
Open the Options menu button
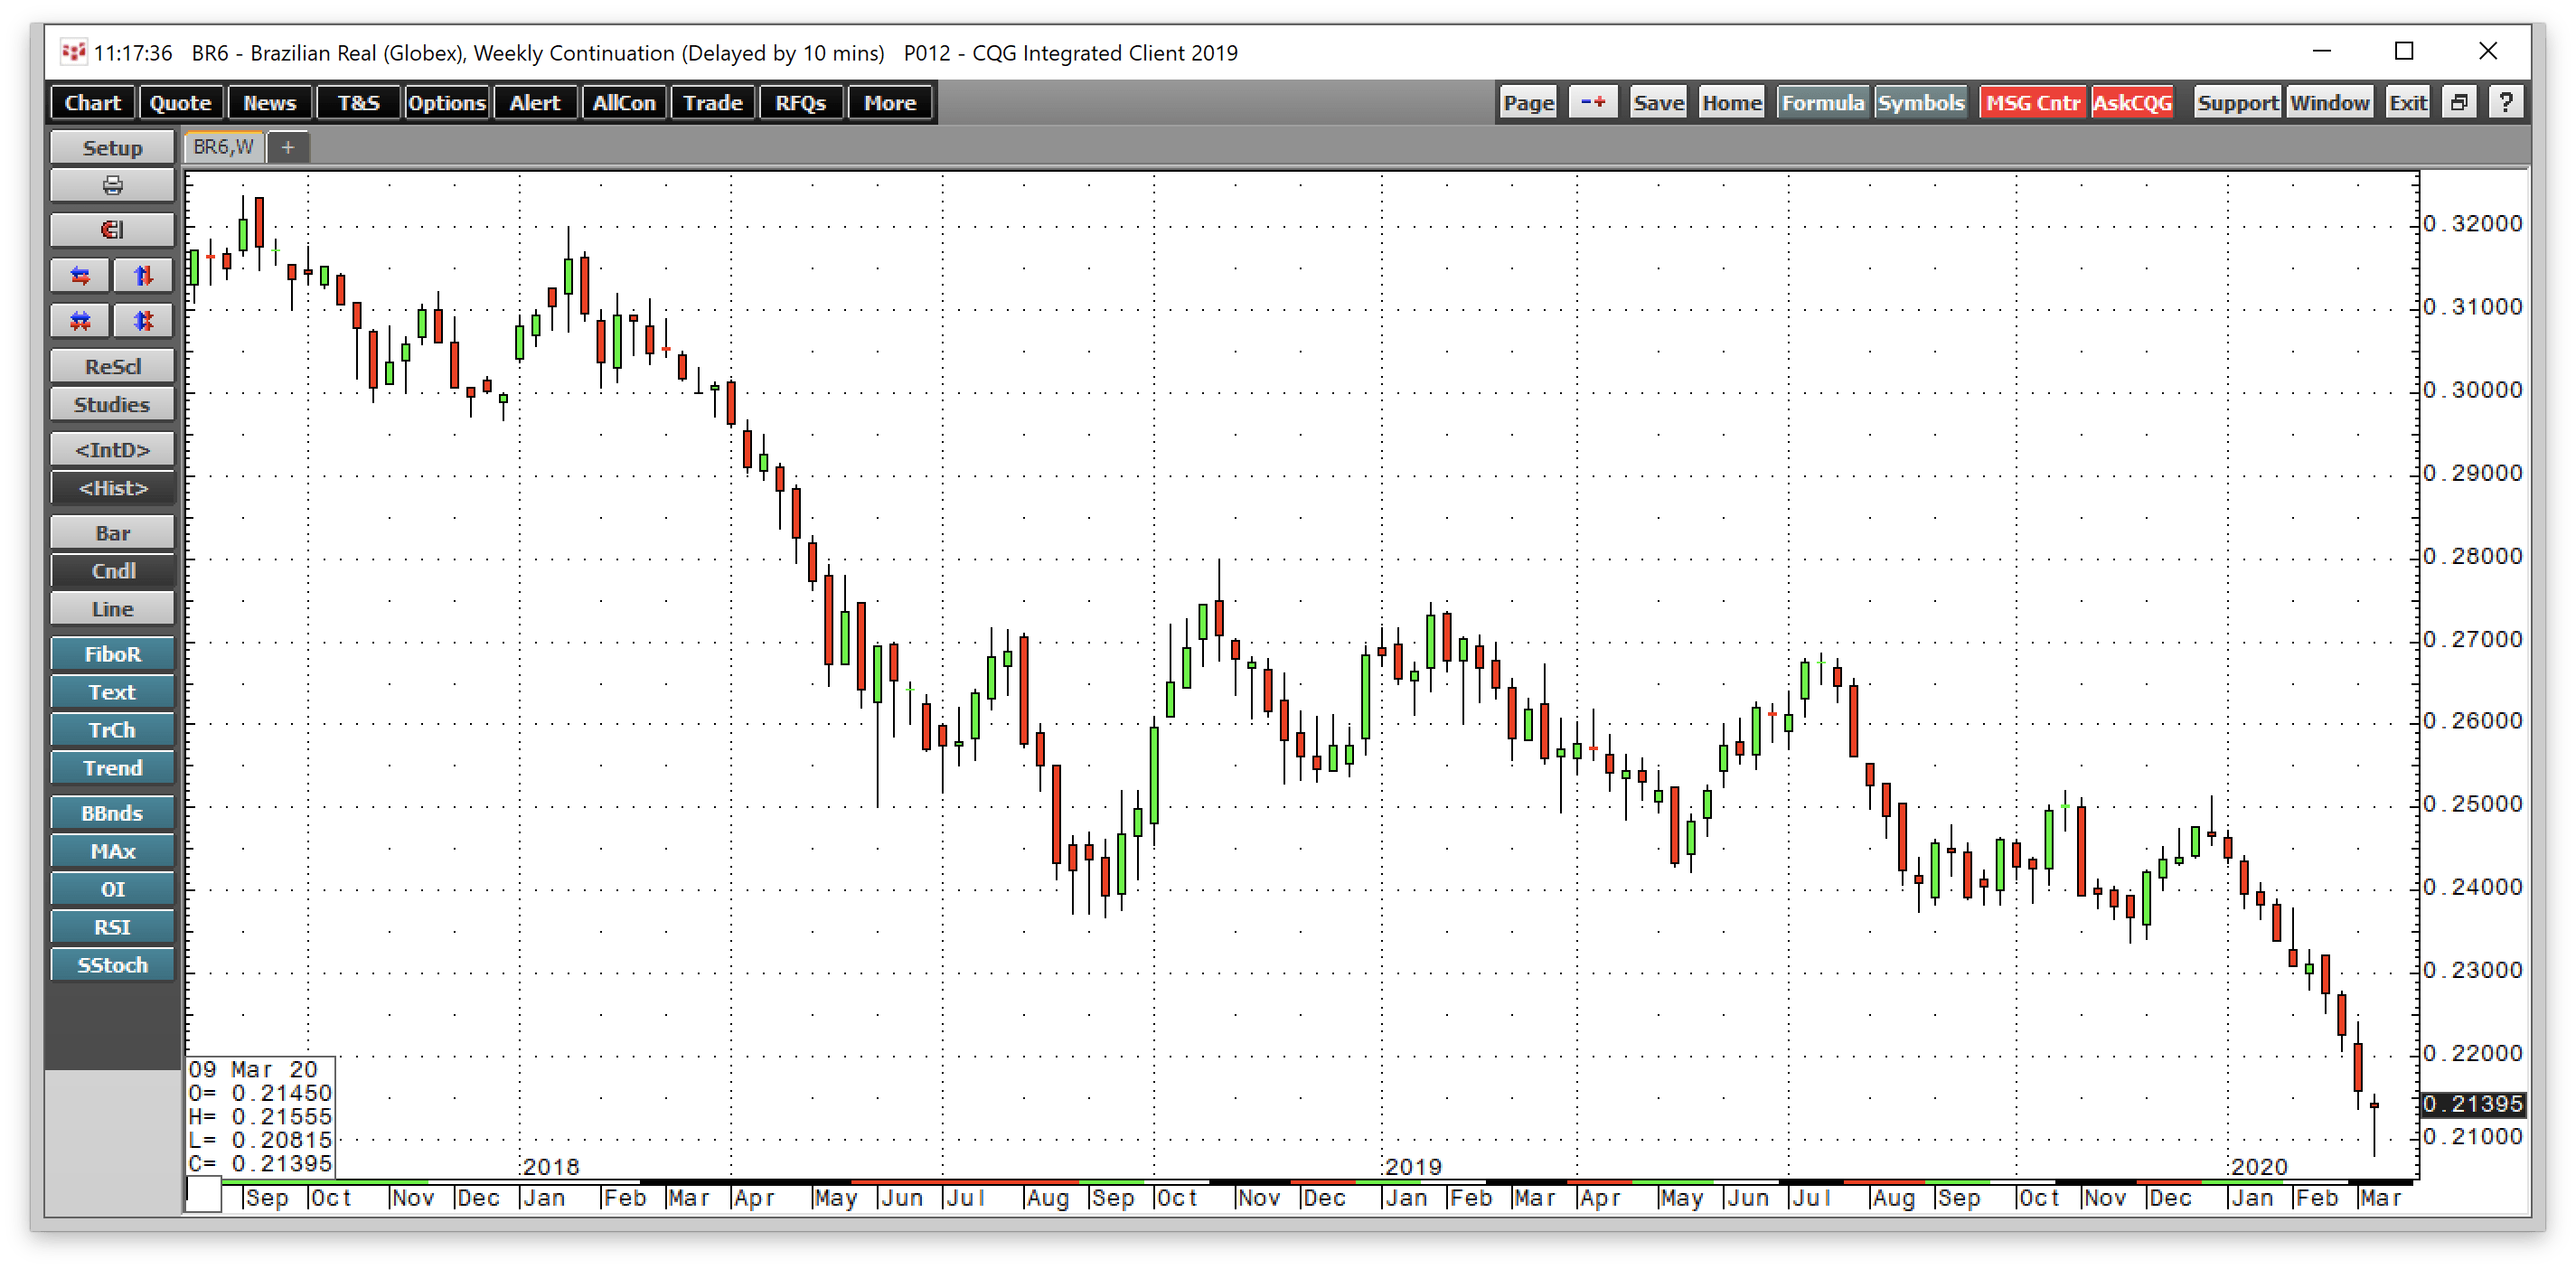pyautogui.click(x=447, y=103)
